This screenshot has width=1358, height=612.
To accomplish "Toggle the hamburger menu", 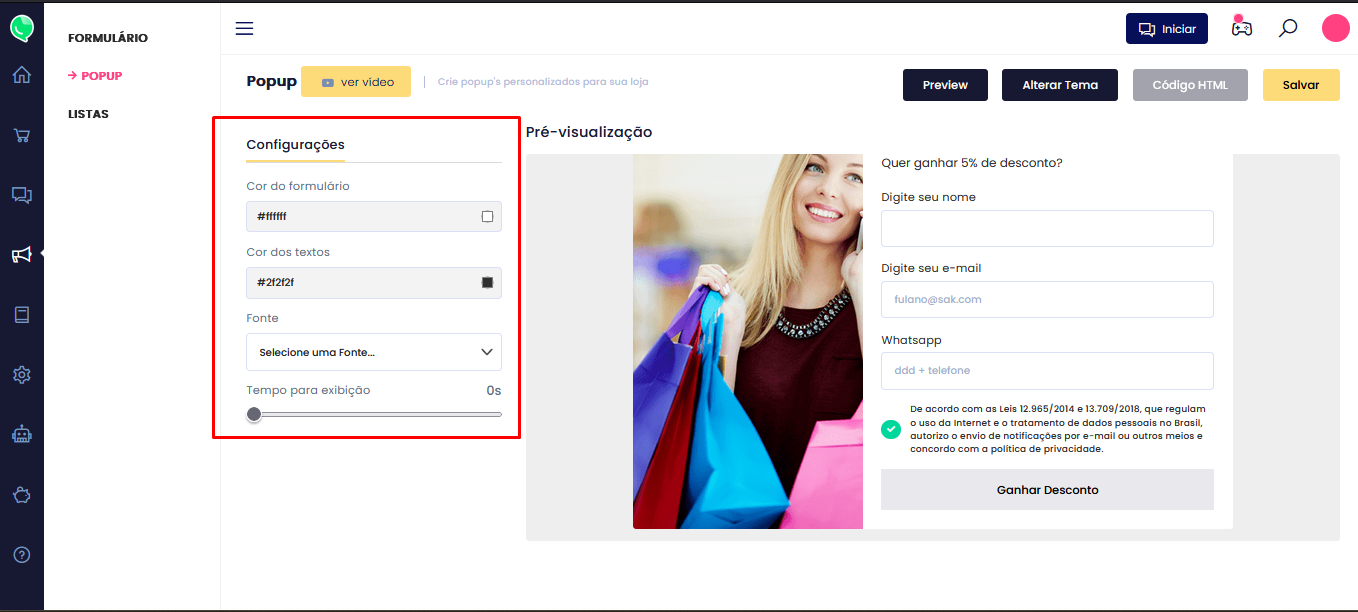I will [x=244, y=28].
